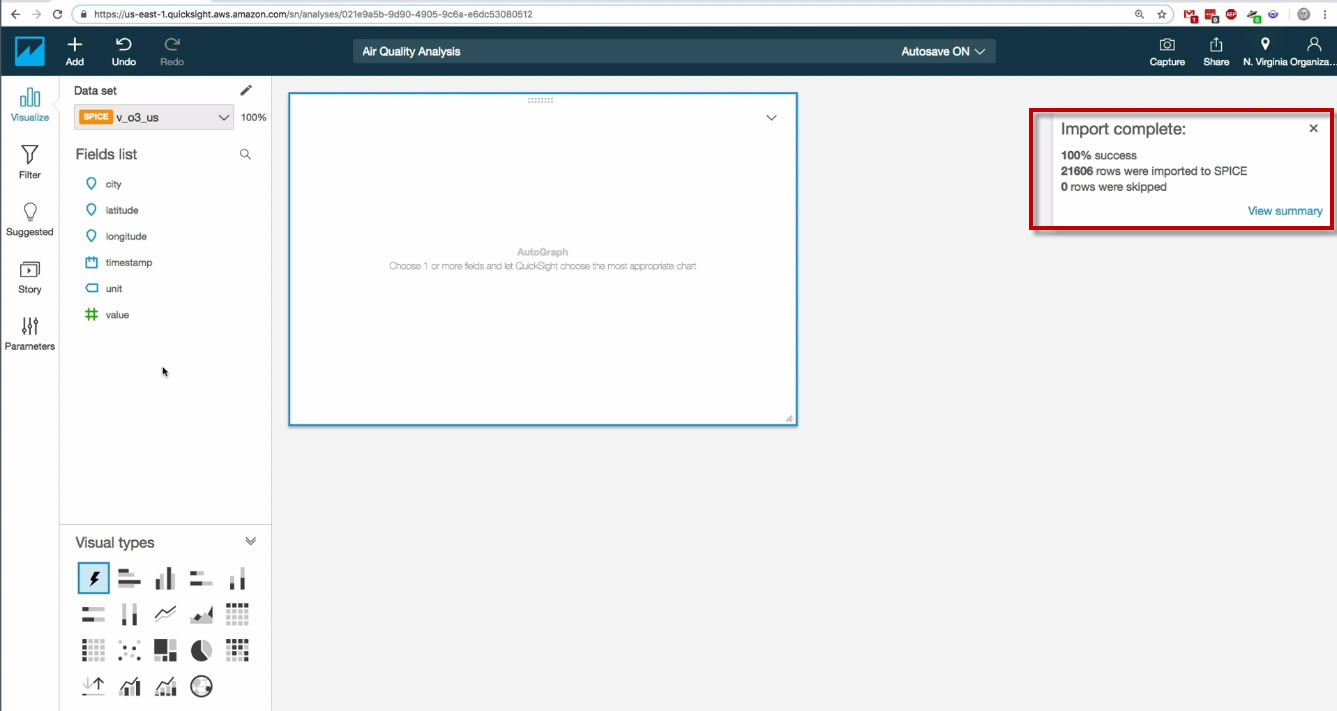Choose the vertical bar chart visual
Image resolution: width=1337 pixels, height=711 pixels.
tap(165, 578)
